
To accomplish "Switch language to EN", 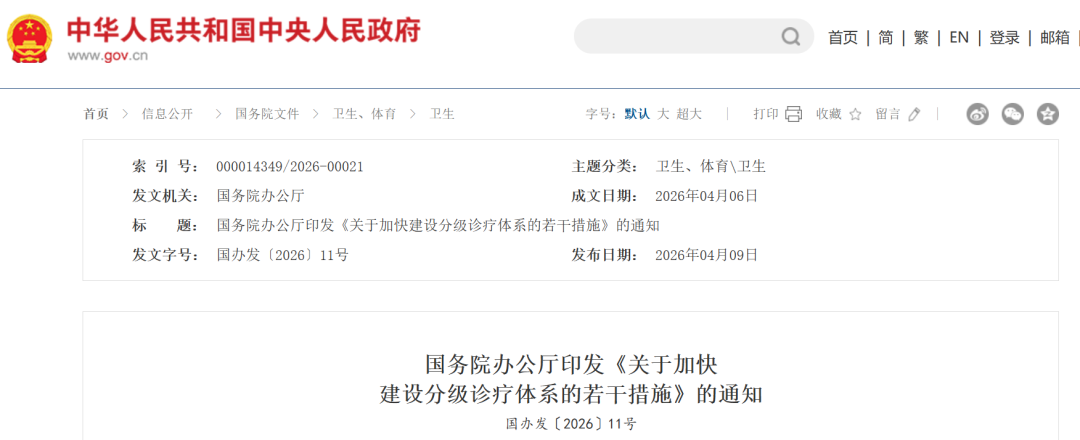I will (959, 37).
